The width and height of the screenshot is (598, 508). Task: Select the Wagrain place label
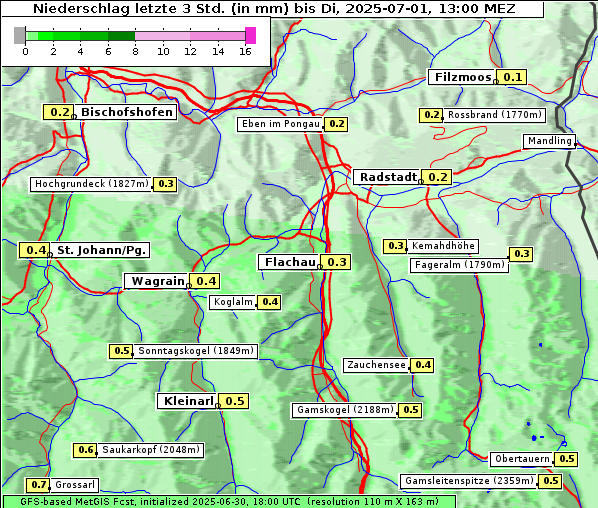coord(156,281)
